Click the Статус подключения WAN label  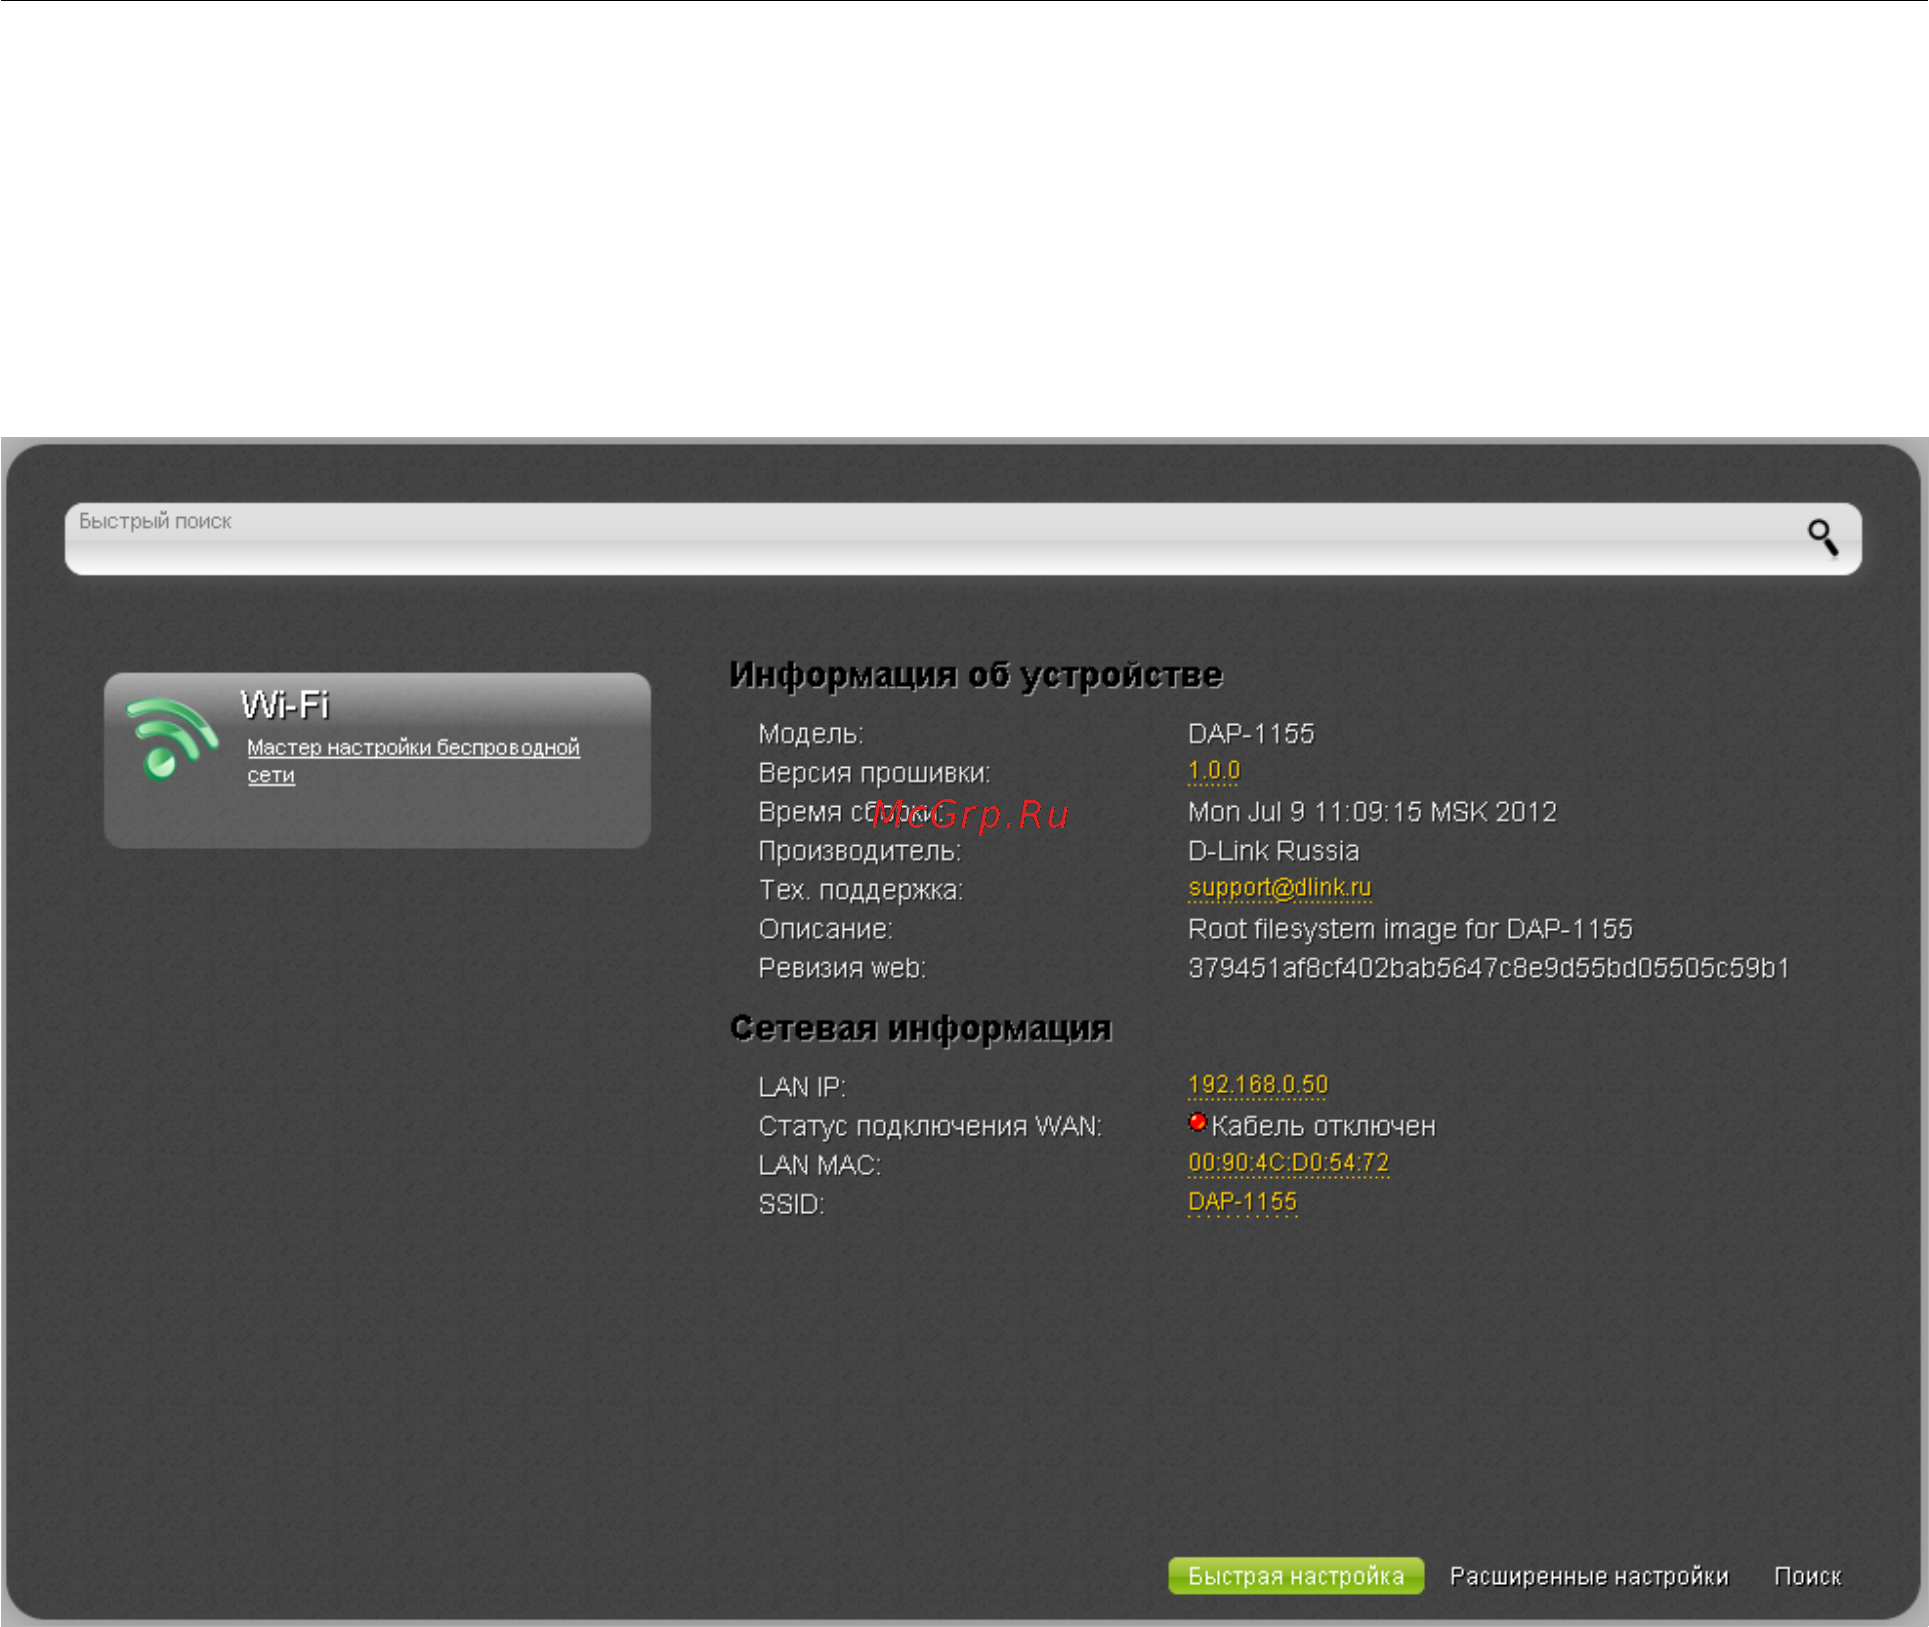tap(930, 1127)
